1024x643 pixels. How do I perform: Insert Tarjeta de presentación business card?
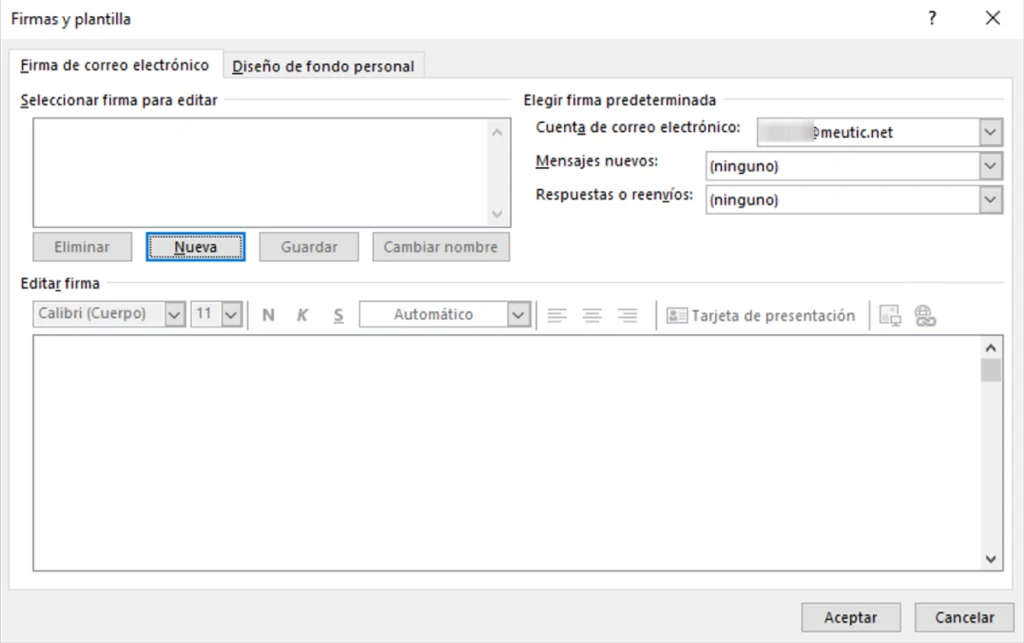point(762,315)
